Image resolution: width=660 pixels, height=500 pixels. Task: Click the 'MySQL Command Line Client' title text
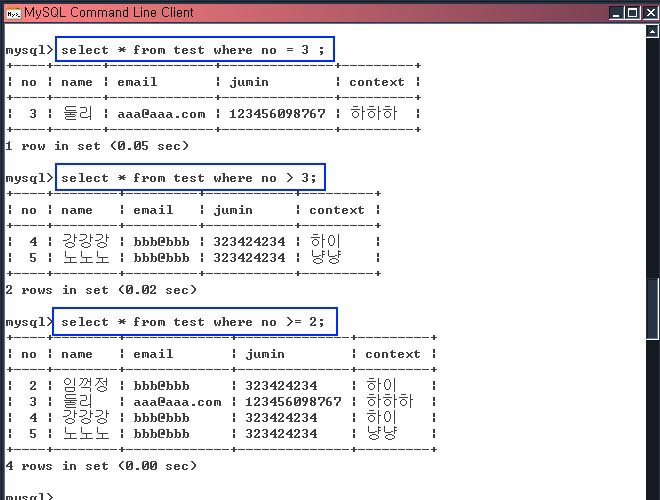click(x=109, y=13)
